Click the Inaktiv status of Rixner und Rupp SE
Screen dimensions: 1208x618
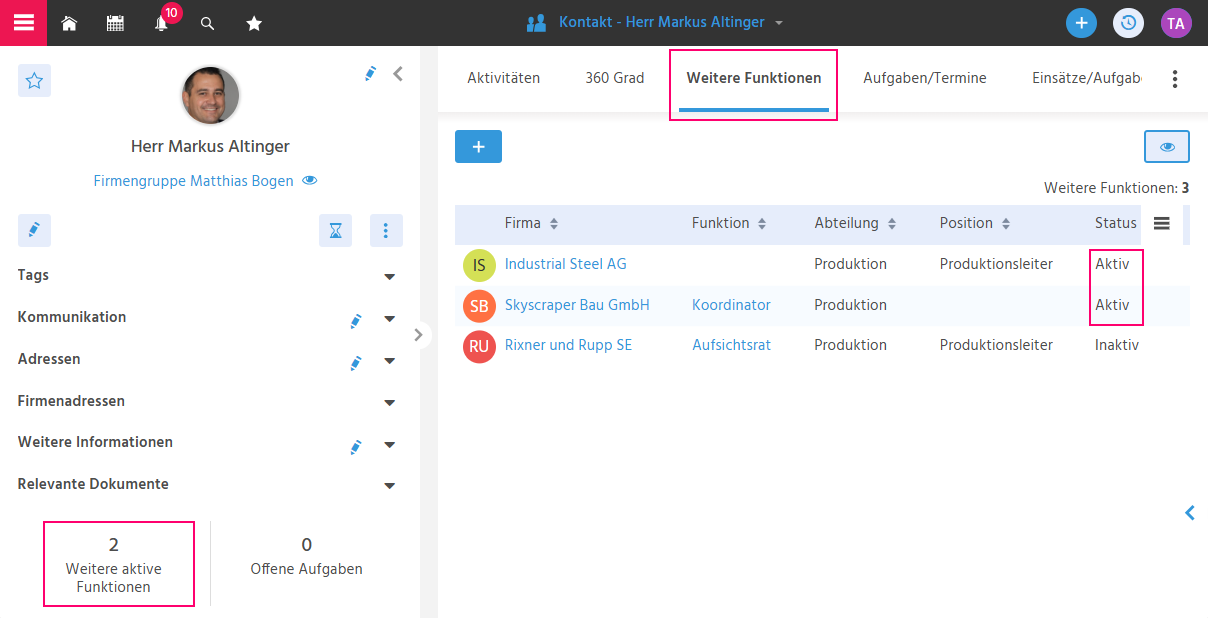pos(1117,345)
